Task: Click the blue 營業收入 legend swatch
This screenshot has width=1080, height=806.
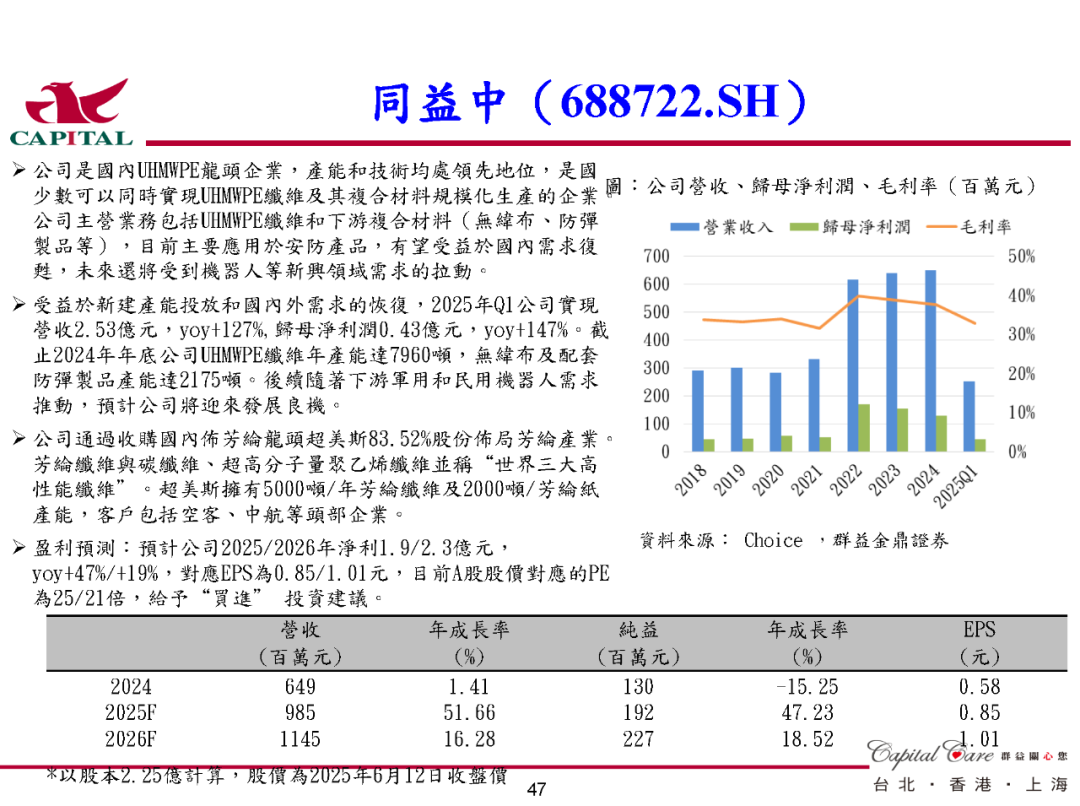Action: pyautogui.click(x=685, y=227)
